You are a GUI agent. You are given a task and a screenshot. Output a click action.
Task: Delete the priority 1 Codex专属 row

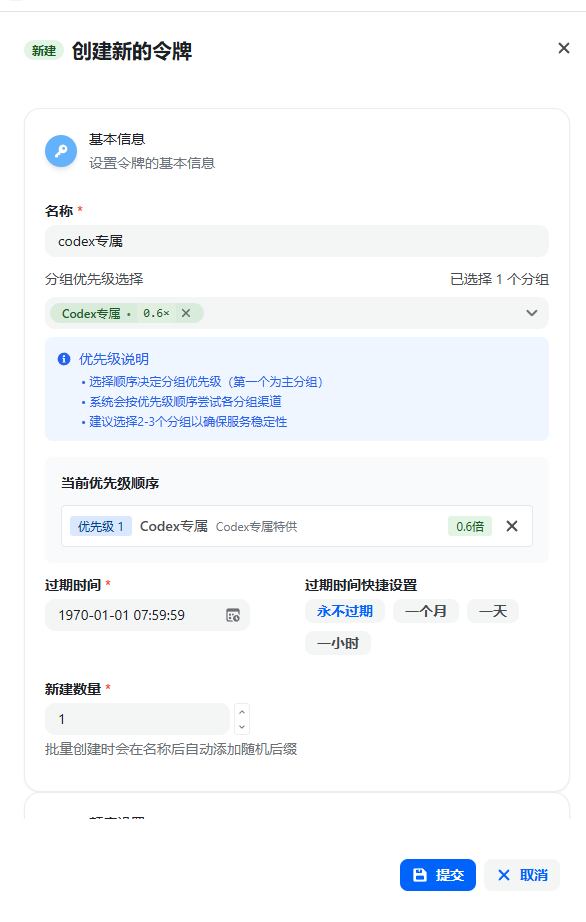(512, 526)
